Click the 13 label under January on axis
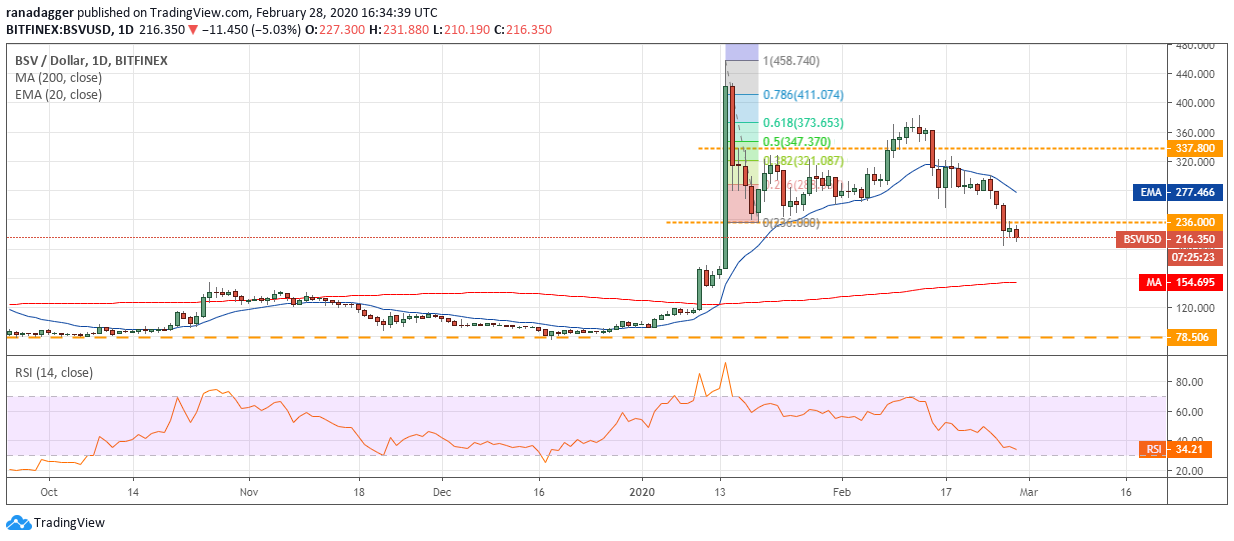 point(720,492)
